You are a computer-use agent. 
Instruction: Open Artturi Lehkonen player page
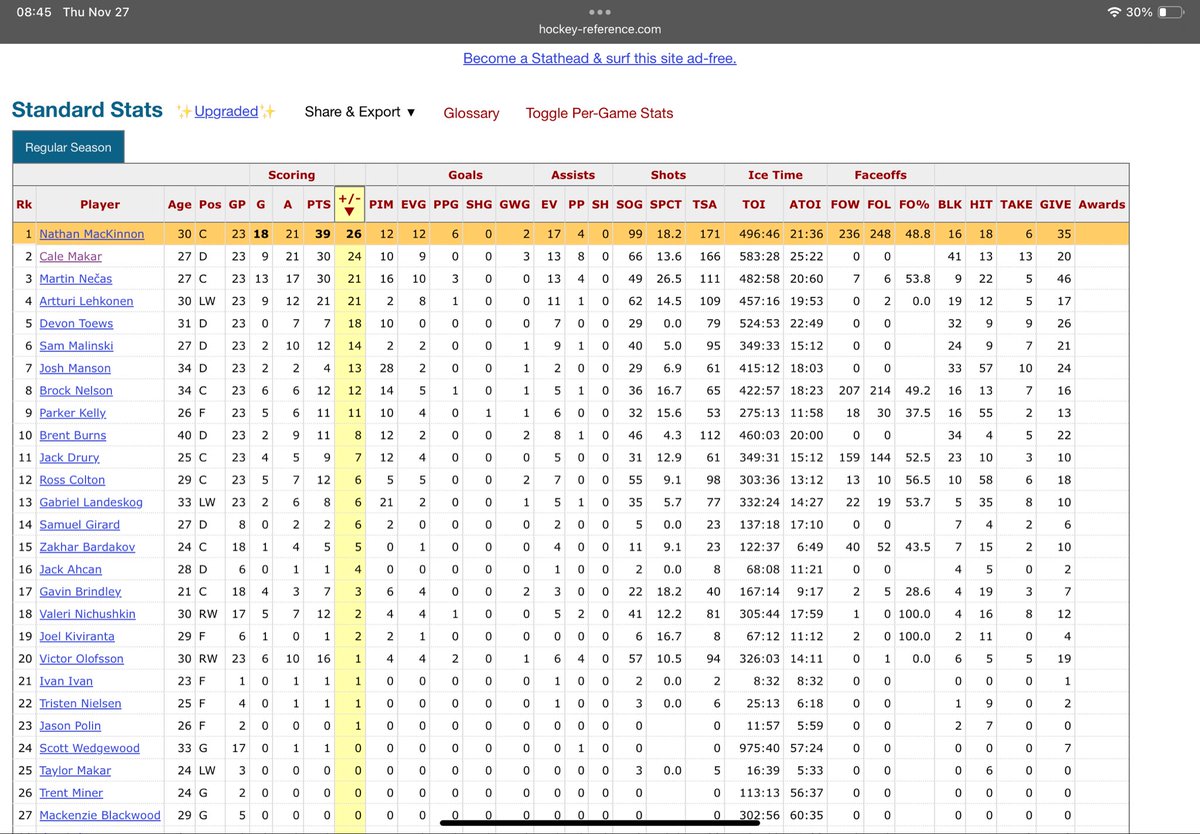tap(86, 301)
